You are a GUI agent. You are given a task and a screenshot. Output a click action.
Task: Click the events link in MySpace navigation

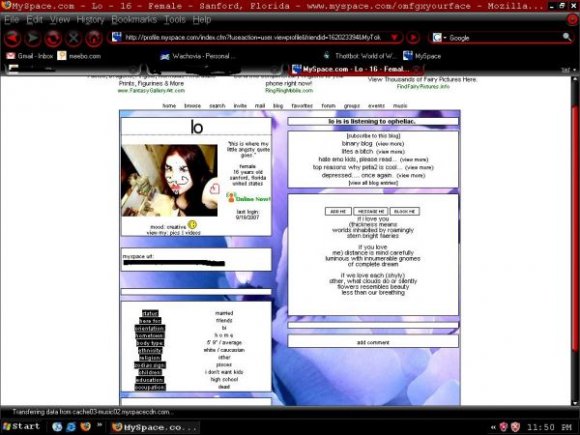[376, 106]
